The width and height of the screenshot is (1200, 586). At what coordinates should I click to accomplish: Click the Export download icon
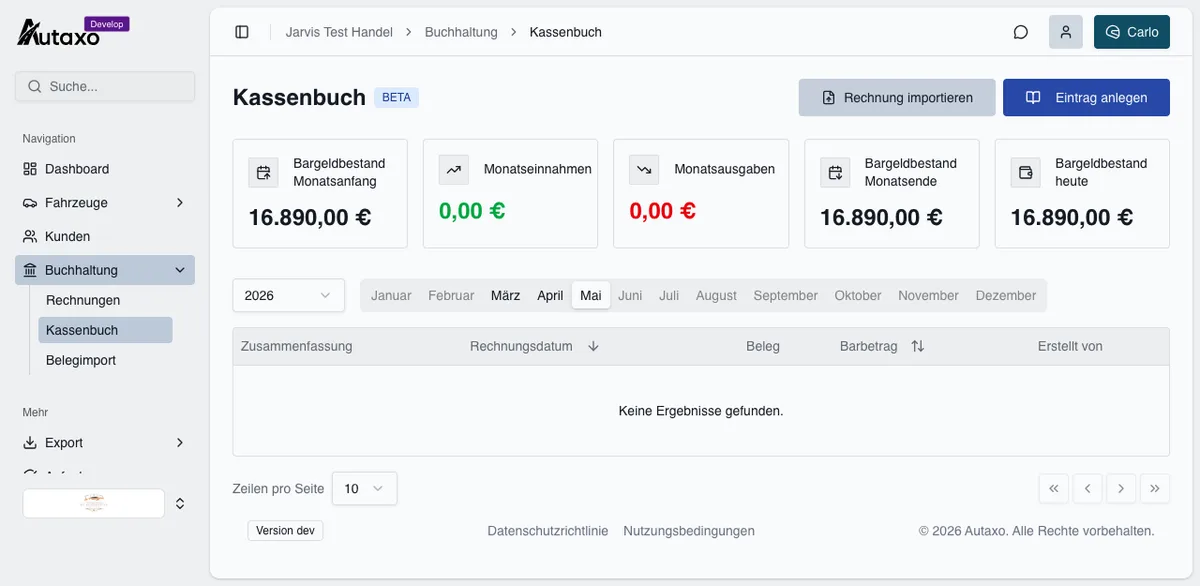30,443
